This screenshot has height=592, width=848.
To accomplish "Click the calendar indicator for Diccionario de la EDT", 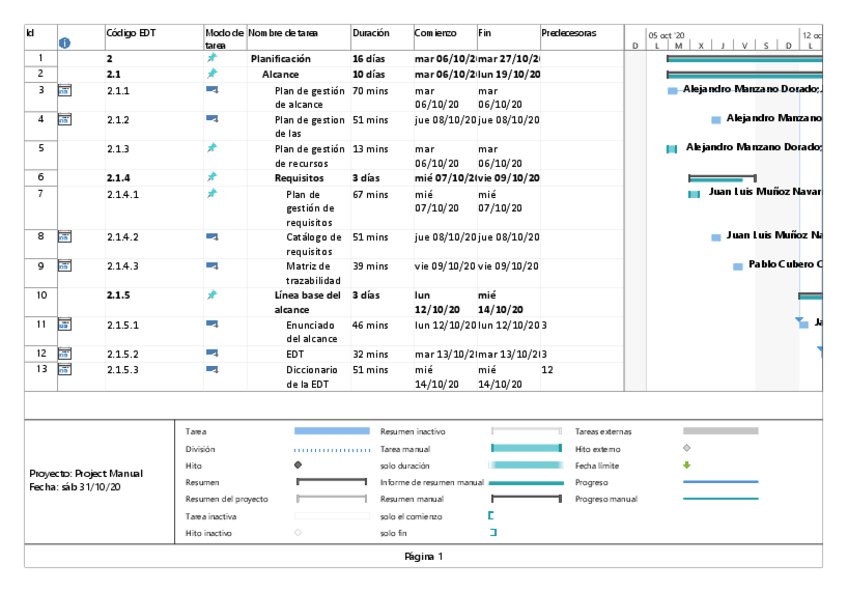I will click(x=65, y=370).
